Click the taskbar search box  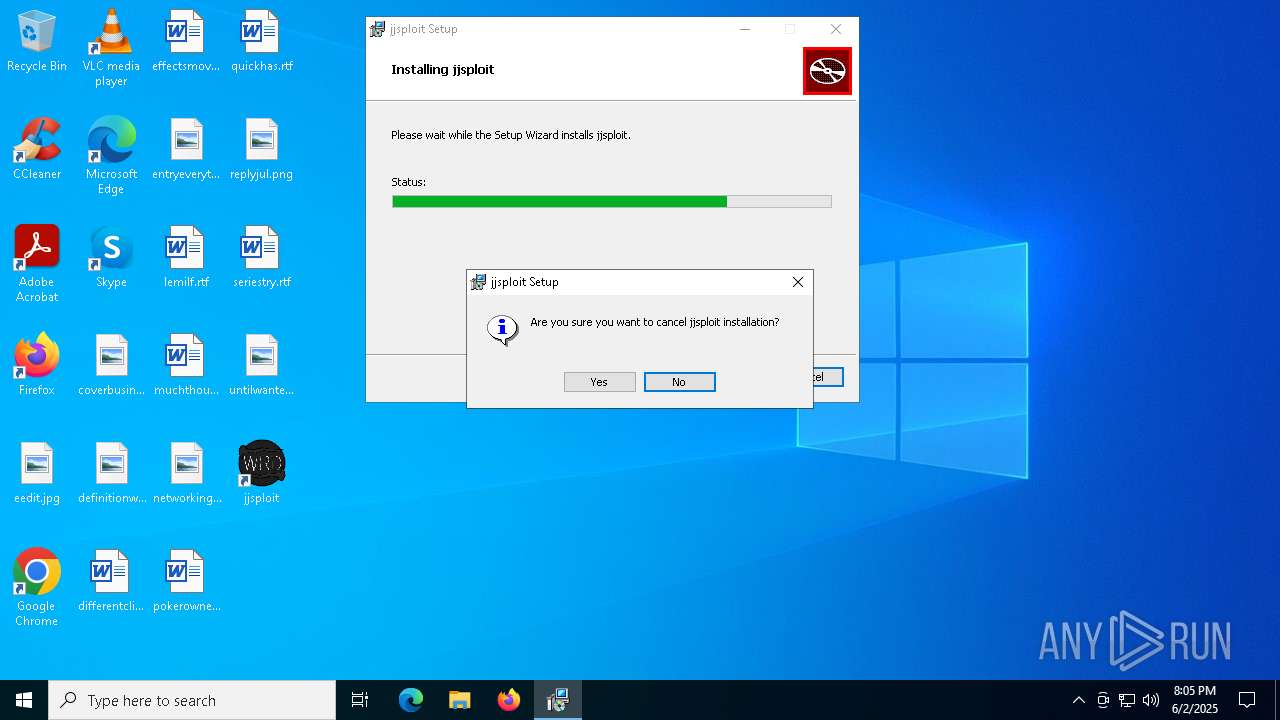(192, 700)
